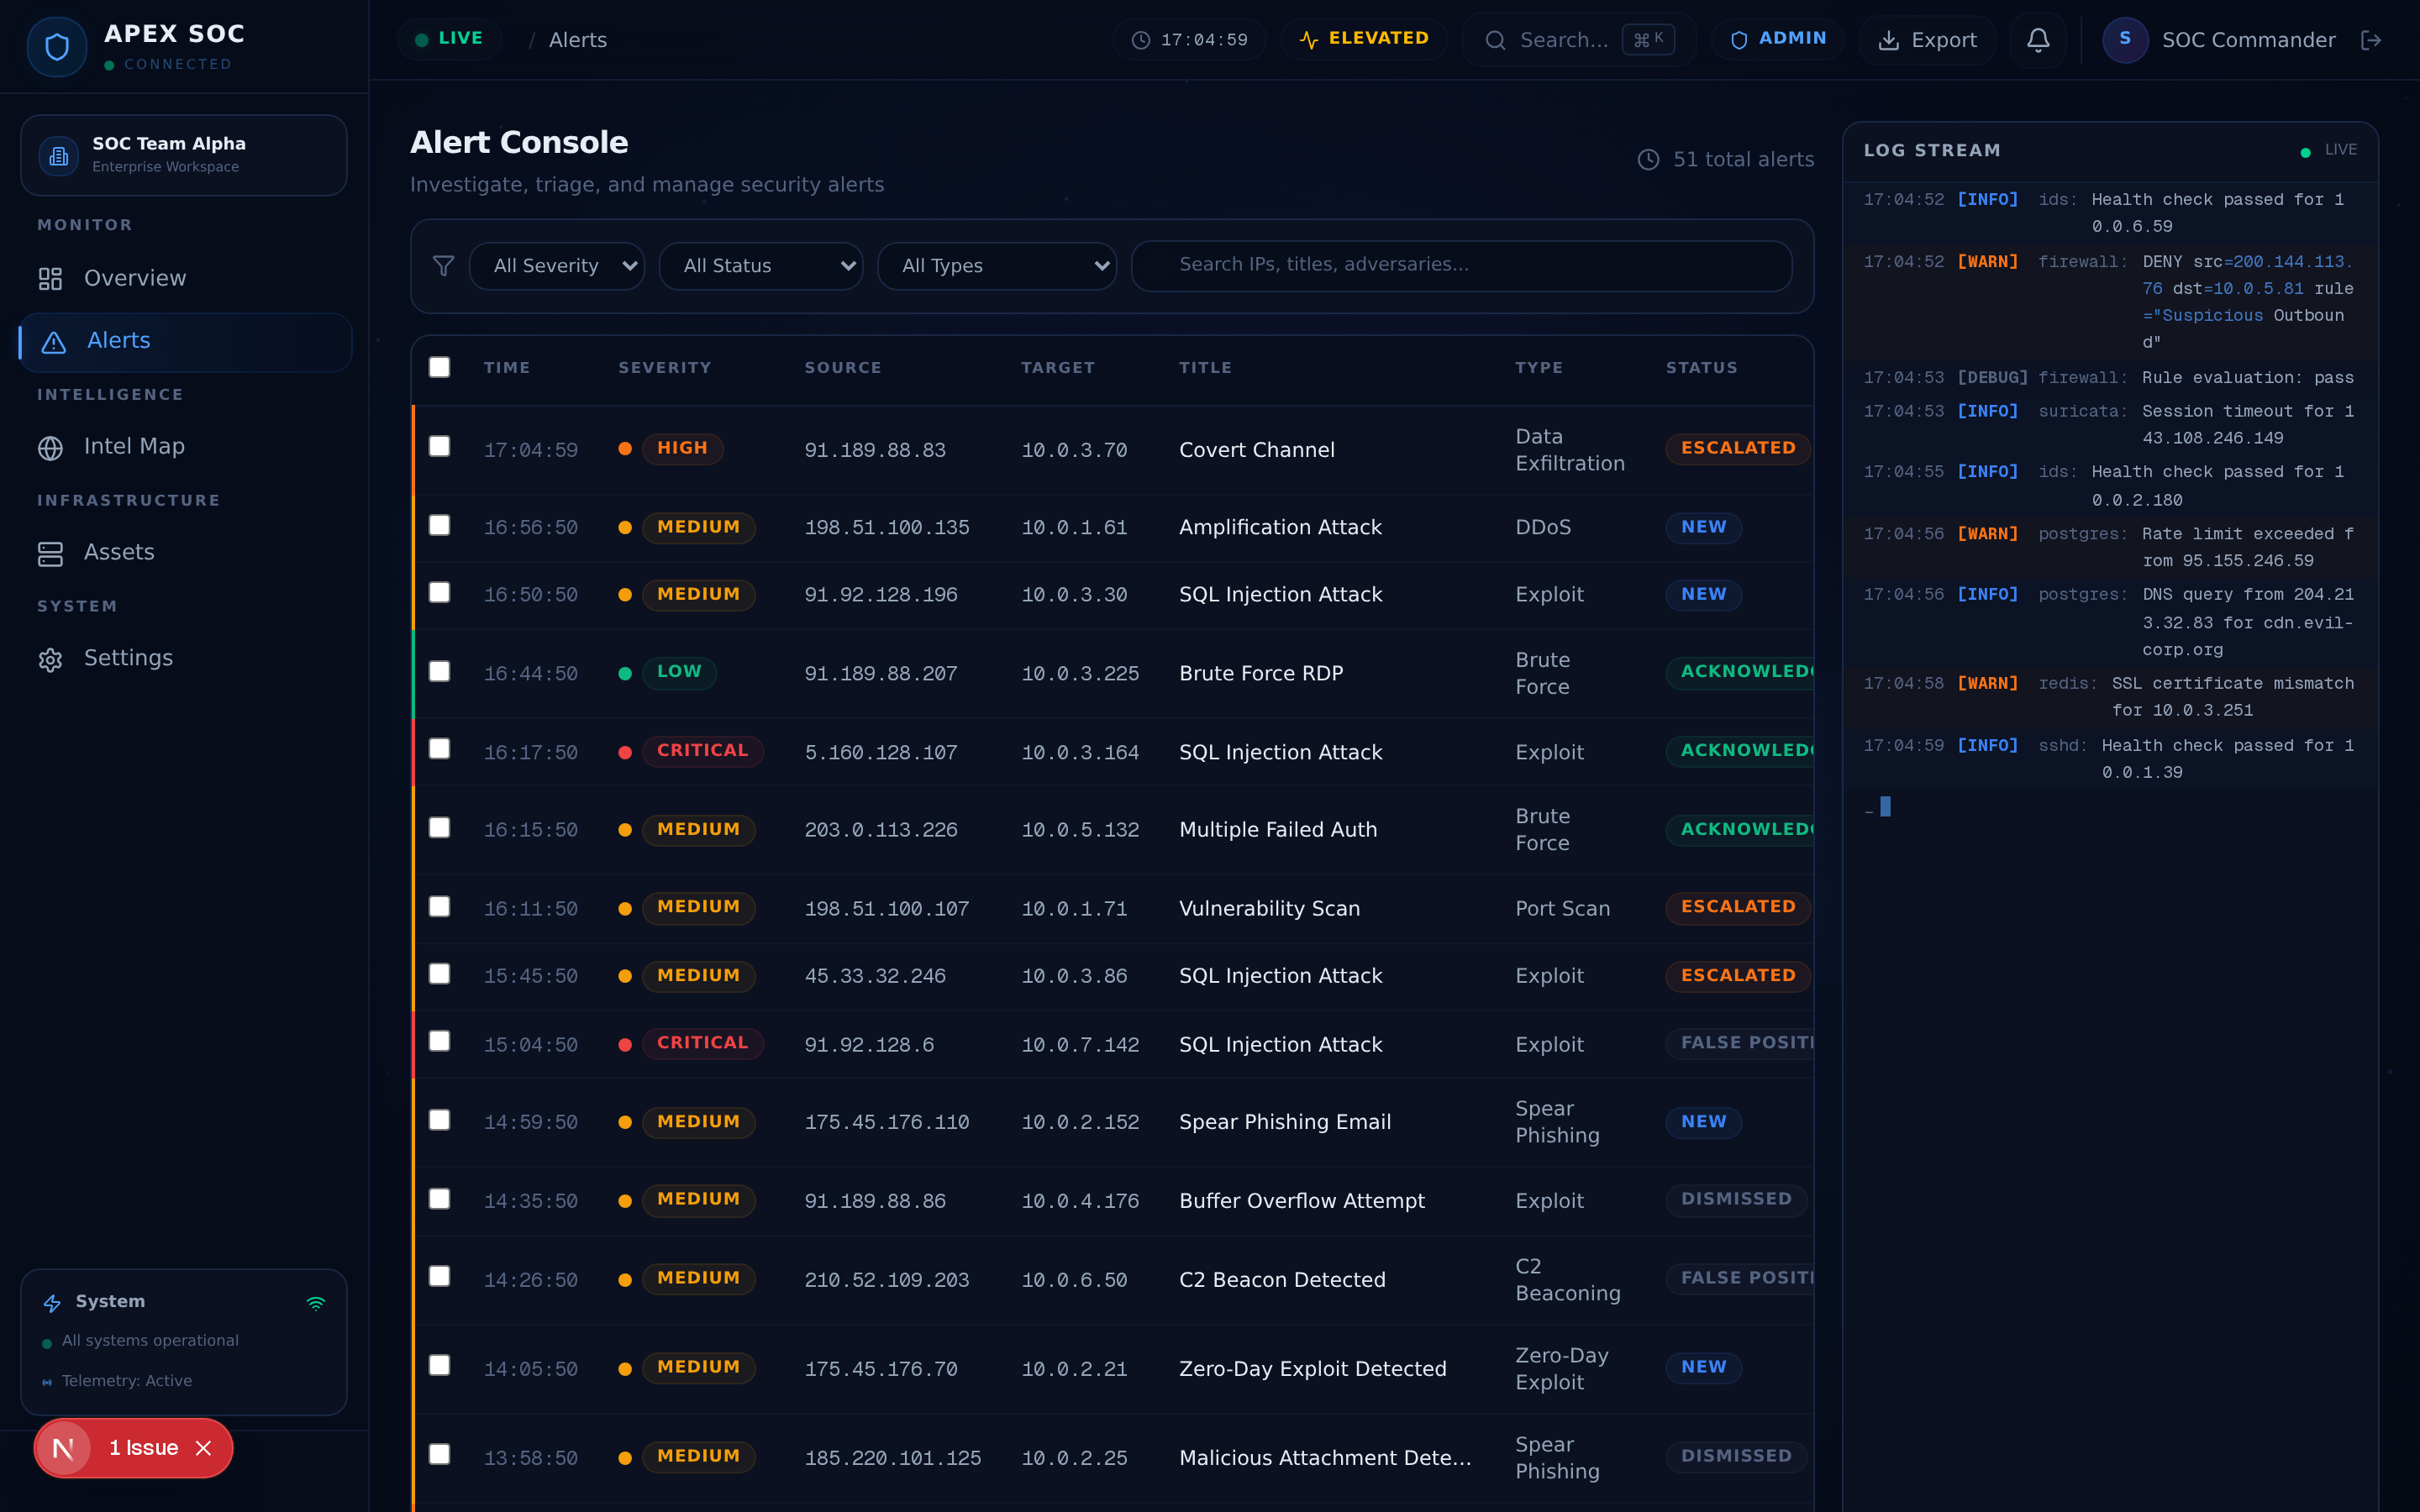Click the ADMIN shield icon
Viewport: 2420px width, 1512px height.
[x=1739, y=40]
